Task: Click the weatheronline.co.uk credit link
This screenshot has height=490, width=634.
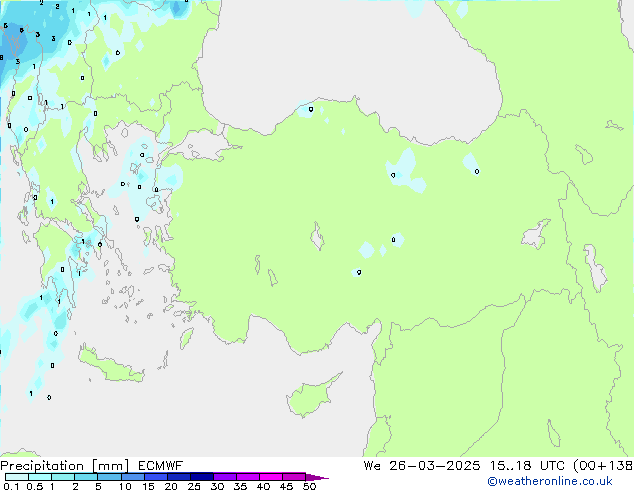Action: 550,481
